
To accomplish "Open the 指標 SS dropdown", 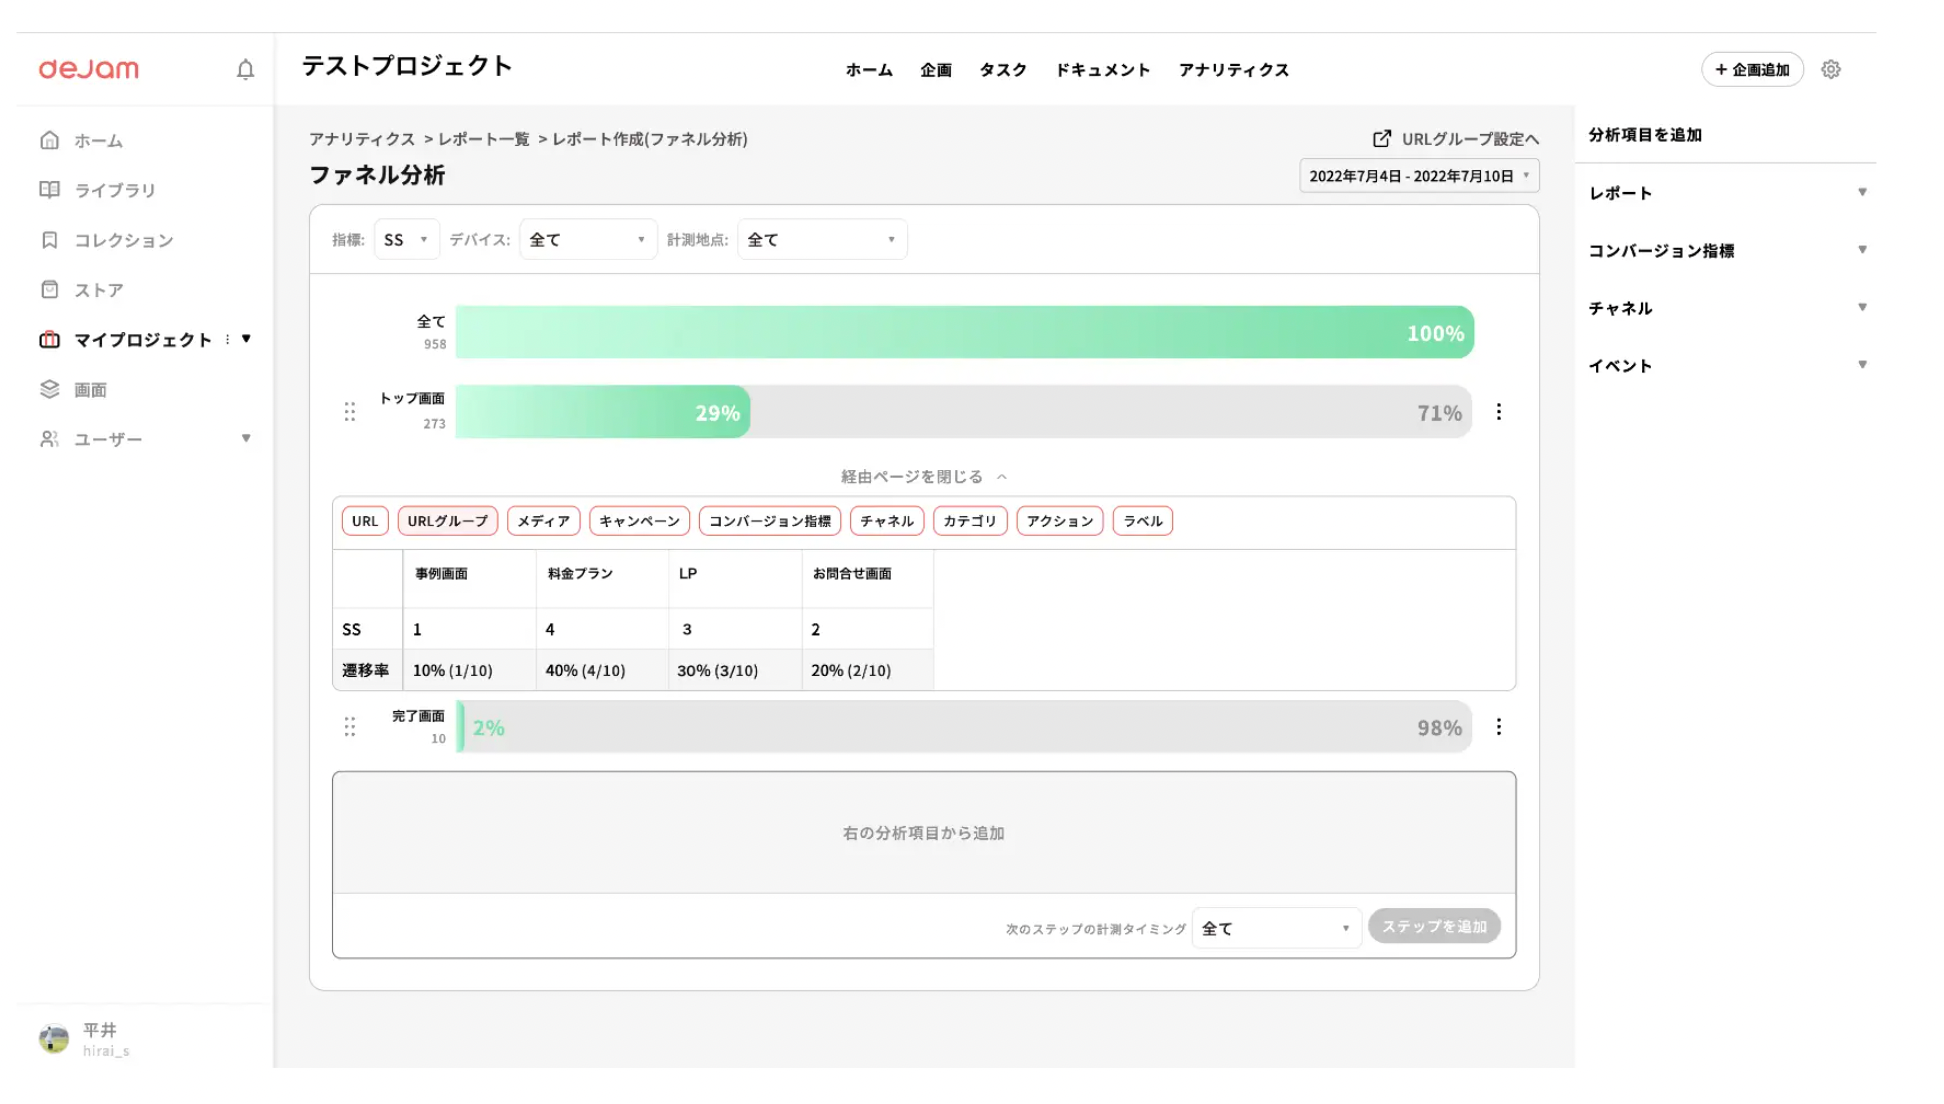I will click(406, 240).
